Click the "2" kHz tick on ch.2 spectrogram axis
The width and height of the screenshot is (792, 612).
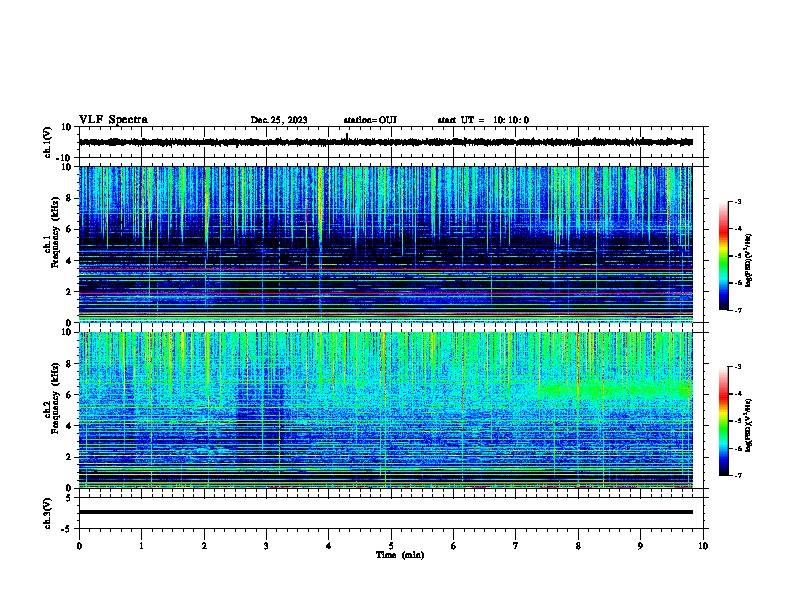pos(69,457)
